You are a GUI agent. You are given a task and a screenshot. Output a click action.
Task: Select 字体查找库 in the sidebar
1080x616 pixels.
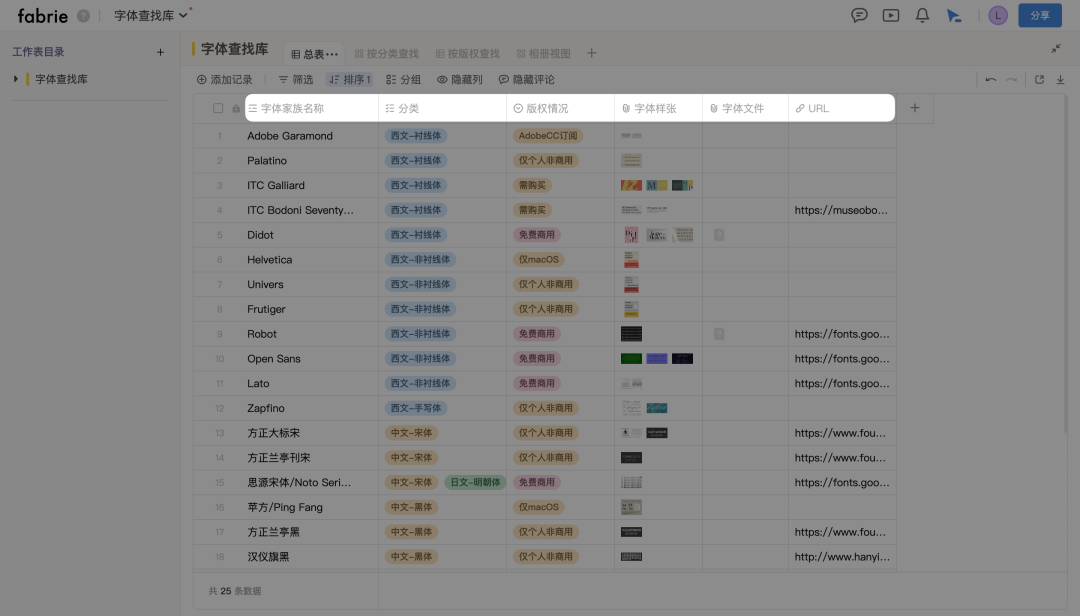tap(61, 79)
